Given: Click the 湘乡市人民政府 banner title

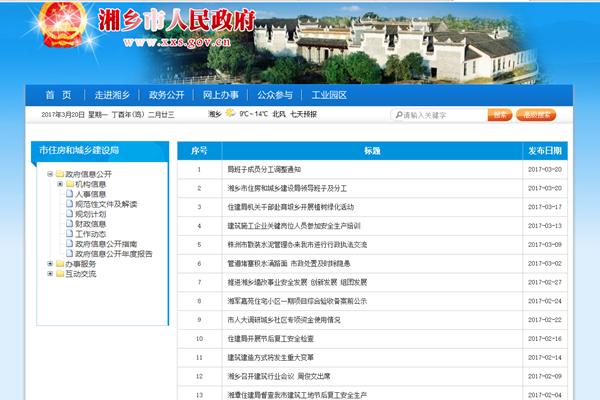Looking at the screenshot, I should click(x=177, y=20).
